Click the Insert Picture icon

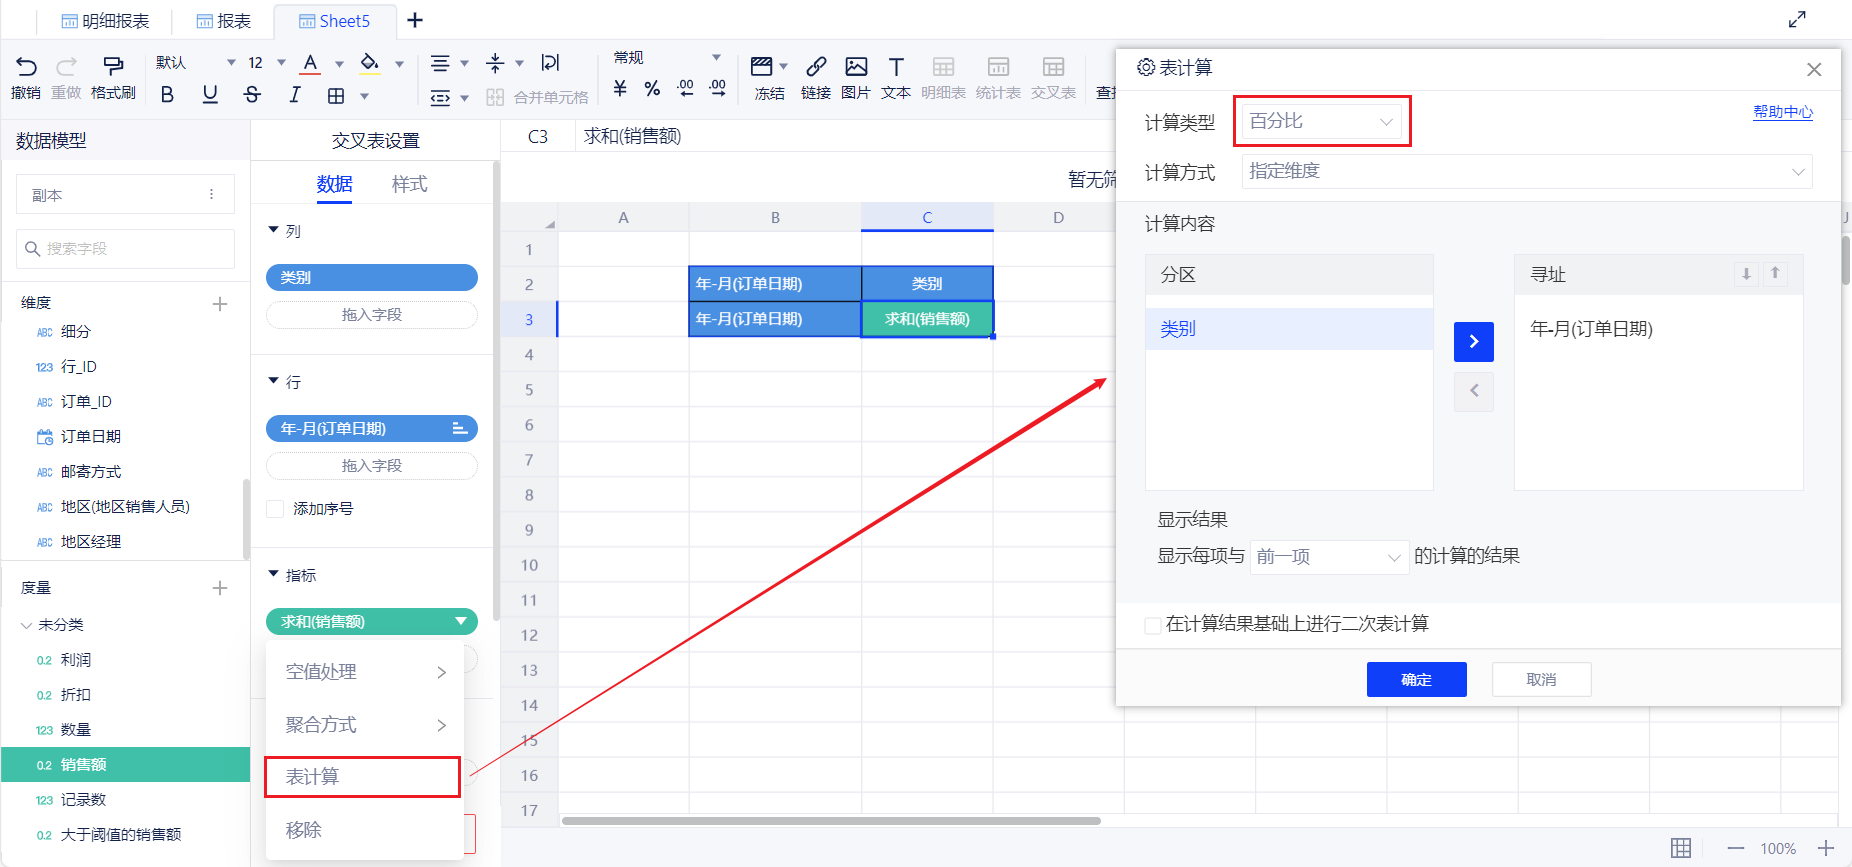(x=856, y=67)
